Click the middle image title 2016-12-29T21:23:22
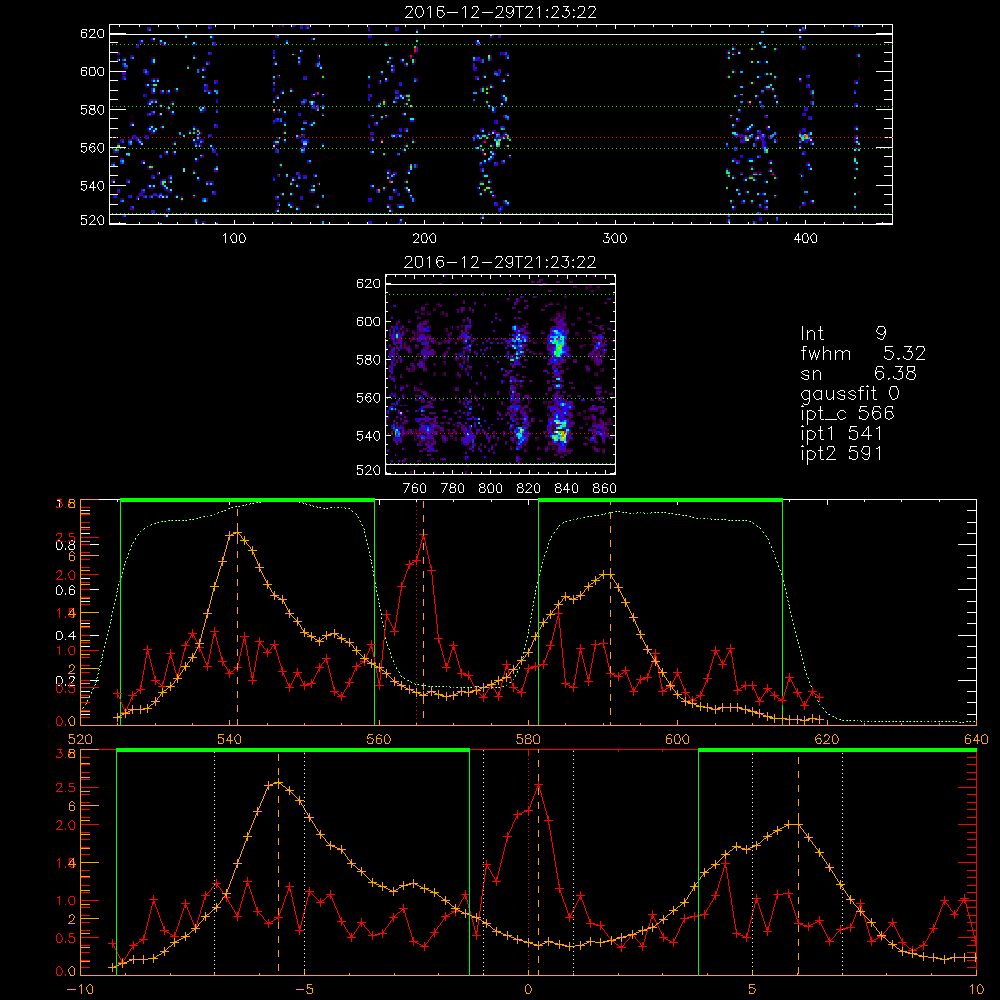The image size is (1000, 1000). pos(500,262)
